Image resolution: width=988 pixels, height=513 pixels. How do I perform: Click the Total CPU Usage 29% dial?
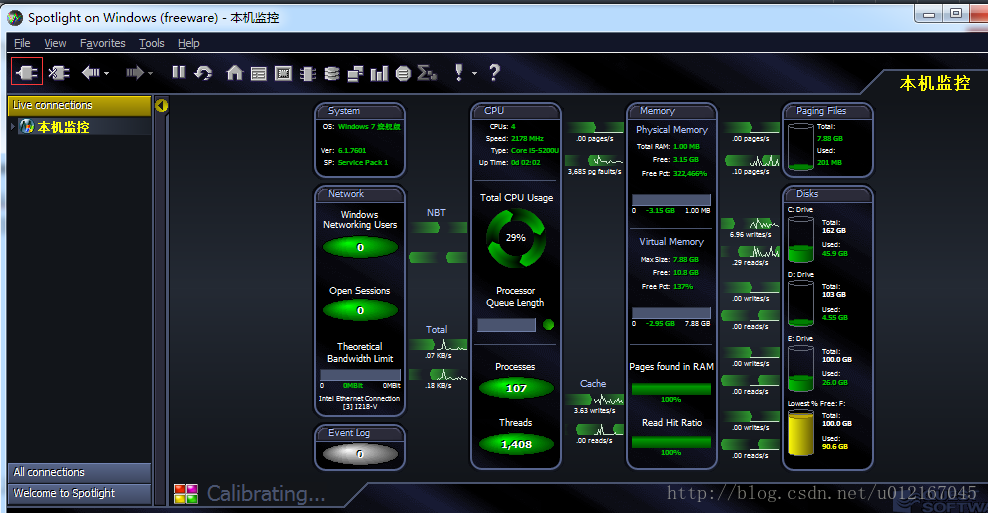pos(515,238)
